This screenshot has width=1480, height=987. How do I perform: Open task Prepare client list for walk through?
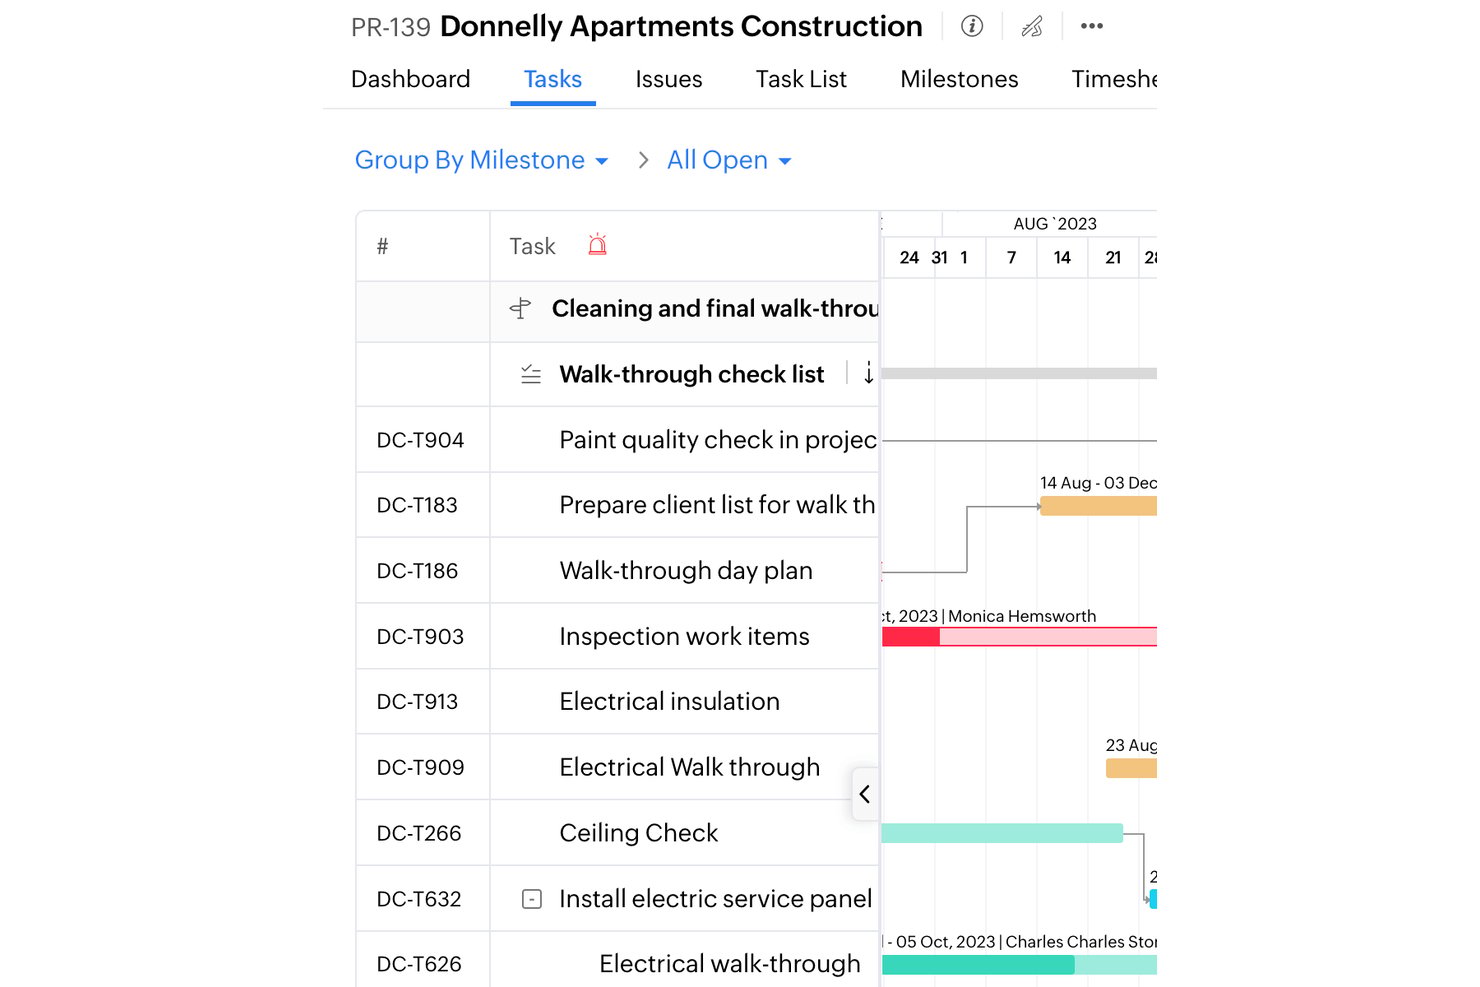pos(717,505)
